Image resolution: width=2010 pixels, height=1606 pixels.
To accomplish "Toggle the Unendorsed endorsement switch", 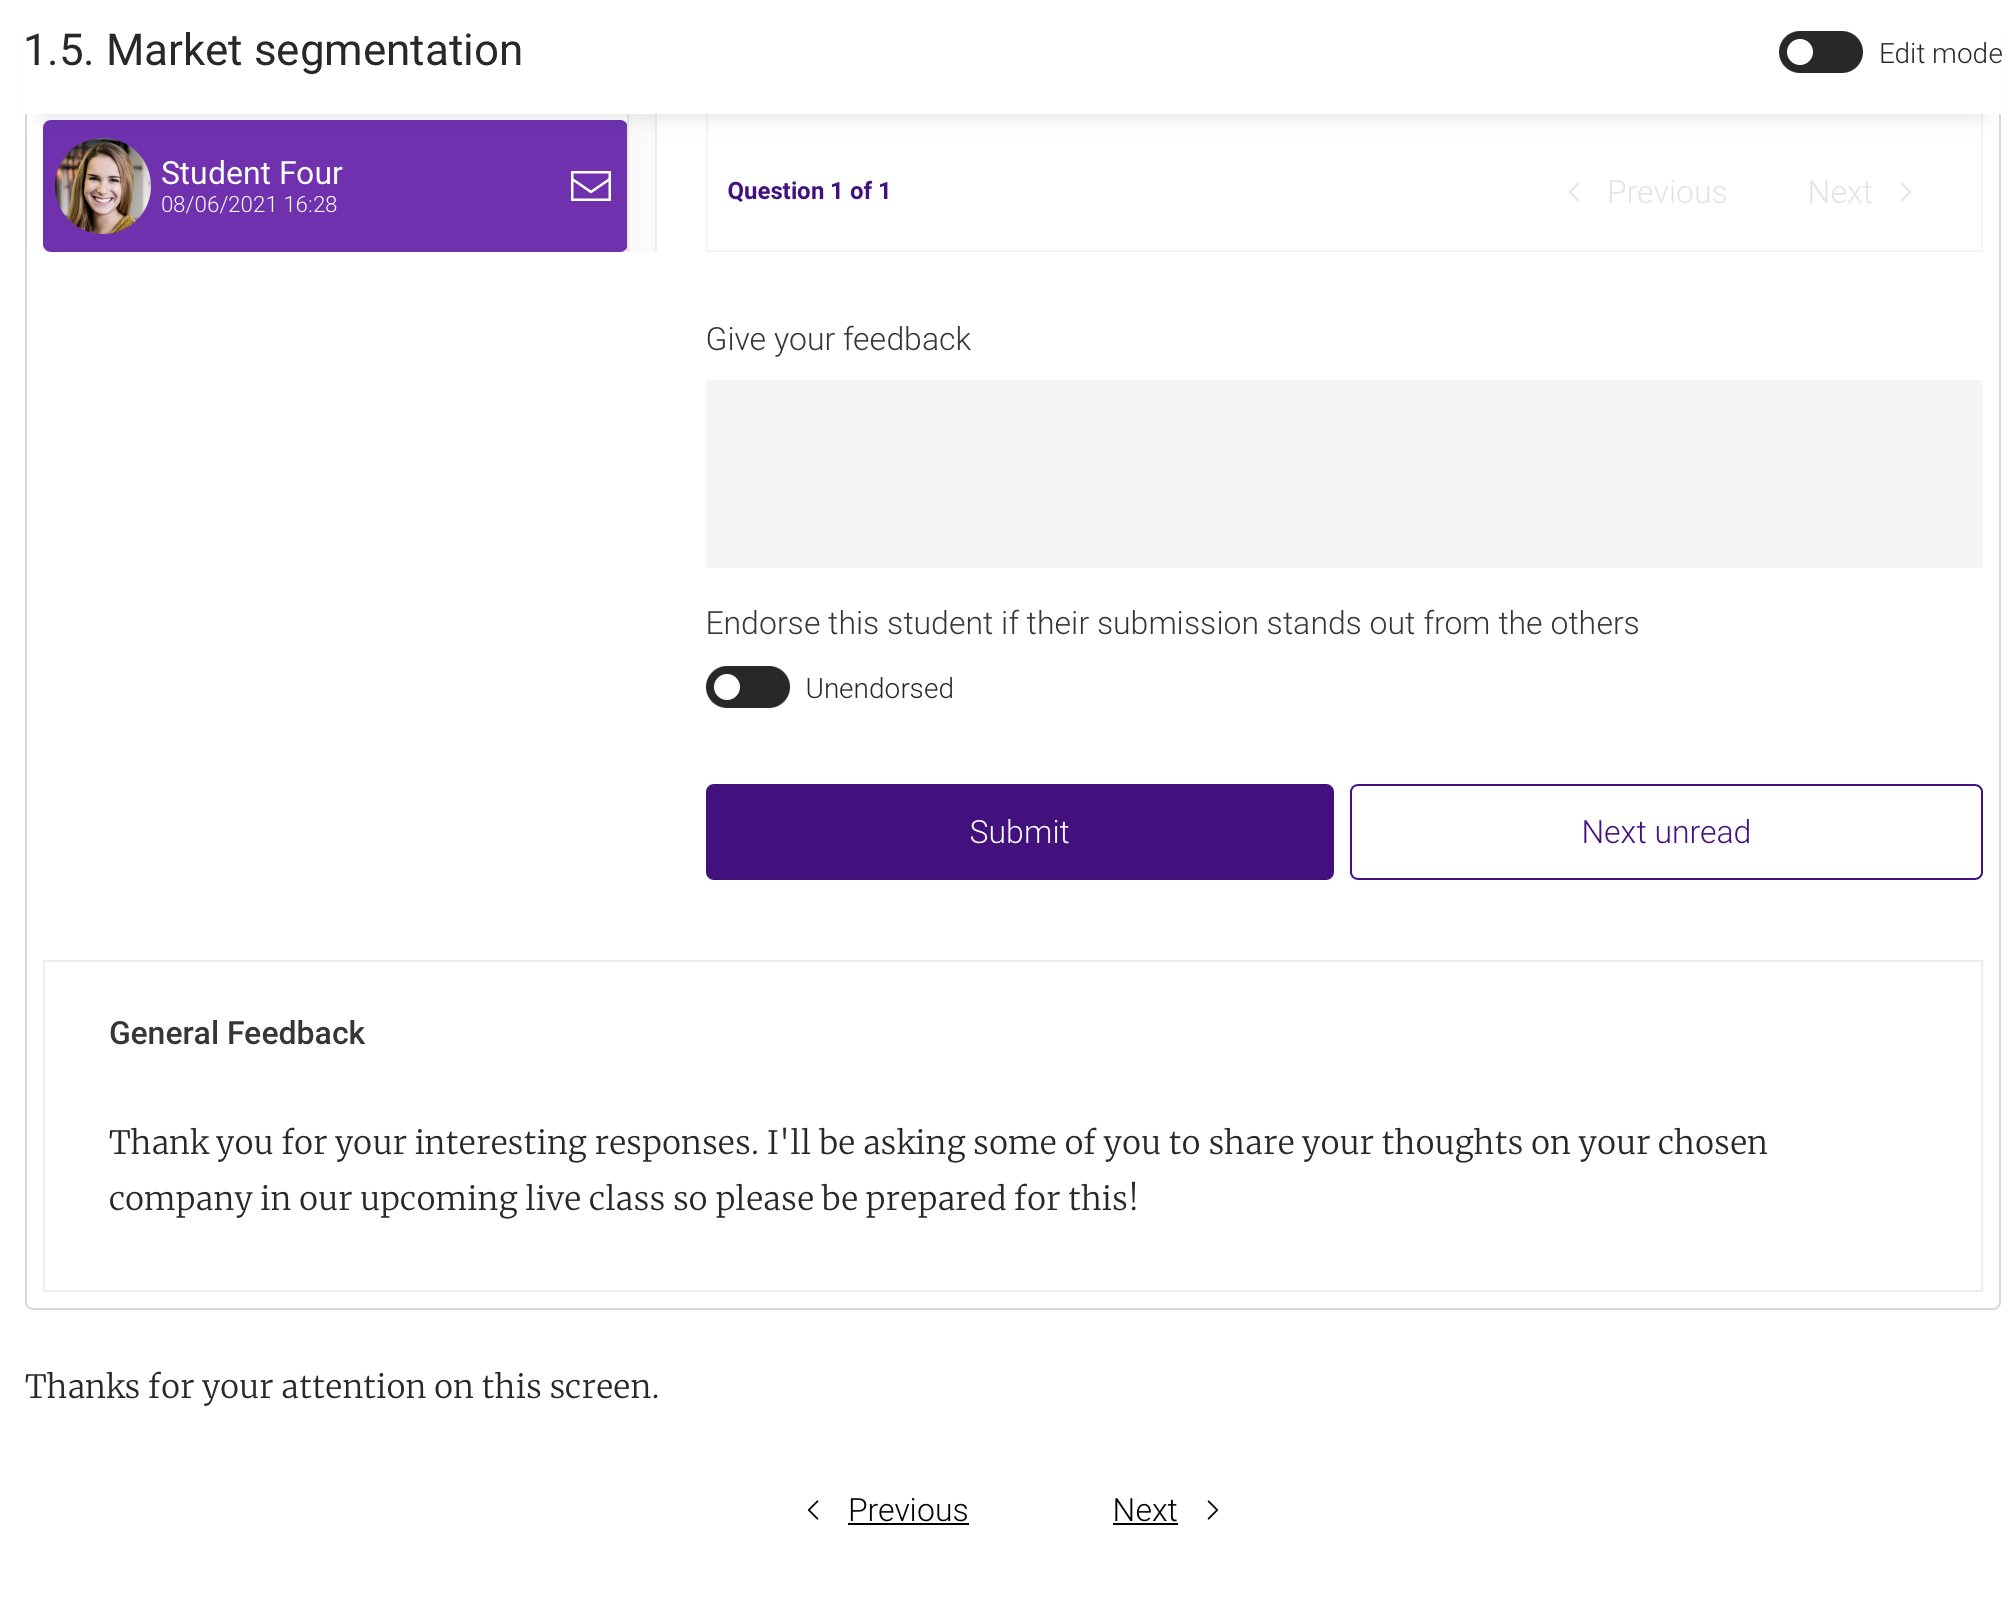I will coord(747,688).
